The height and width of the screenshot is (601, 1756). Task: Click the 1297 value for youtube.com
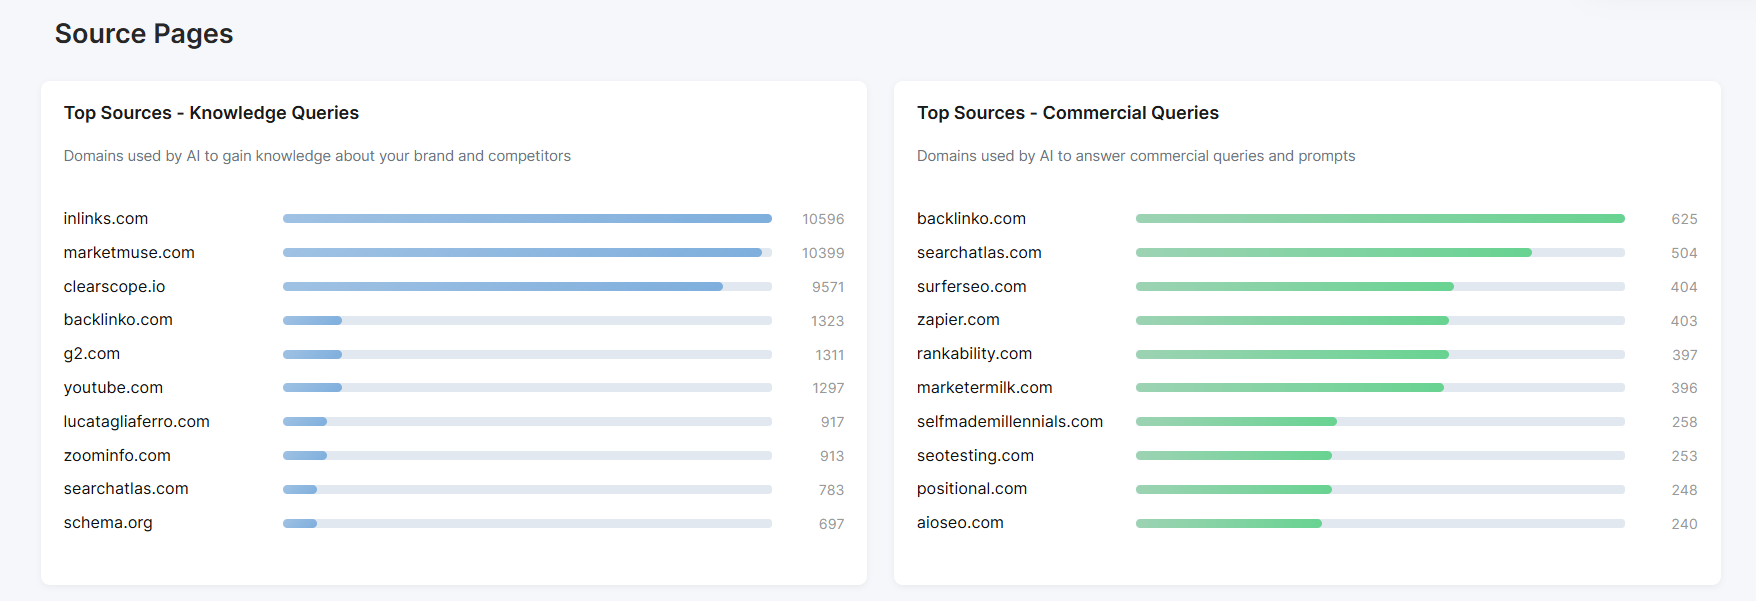tap(828, 388)
